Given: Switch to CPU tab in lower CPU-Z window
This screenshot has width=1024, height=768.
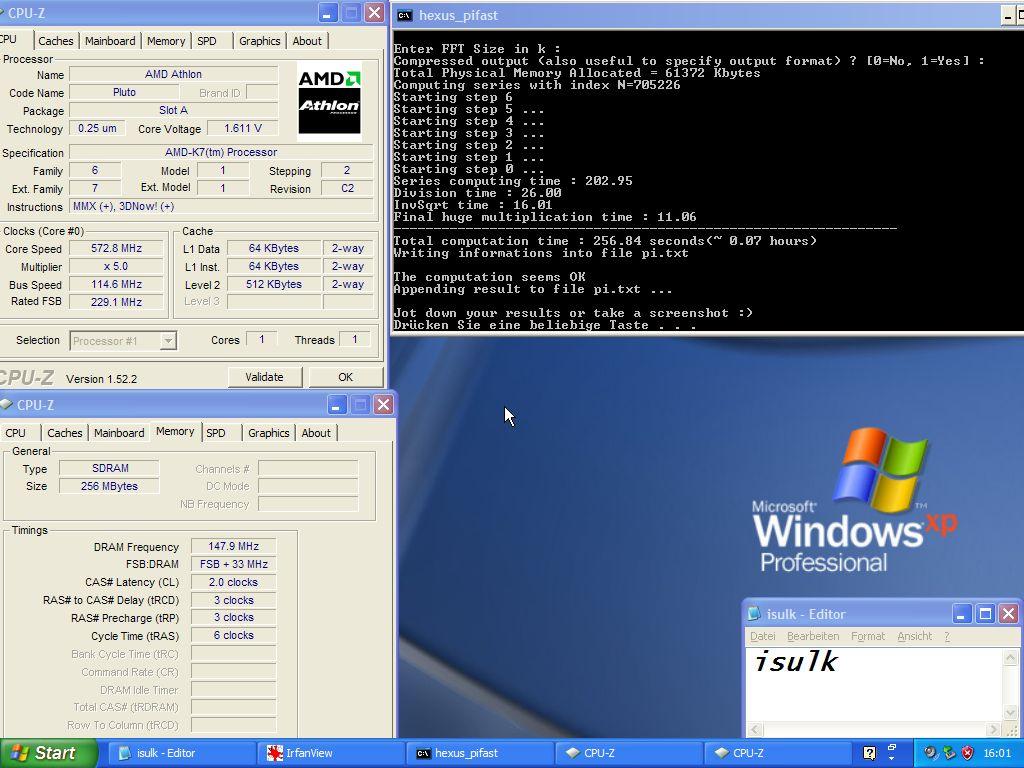Looking at the screenshot, I should click(x=15, y=432).
